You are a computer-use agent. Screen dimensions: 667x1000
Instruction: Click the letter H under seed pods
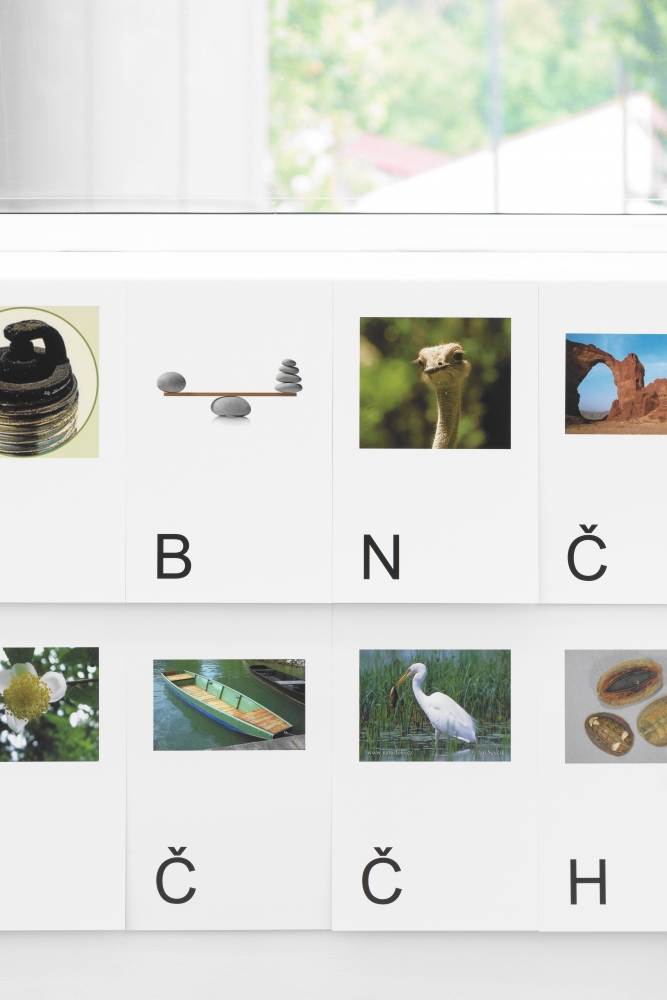click(x=587, y=881)
